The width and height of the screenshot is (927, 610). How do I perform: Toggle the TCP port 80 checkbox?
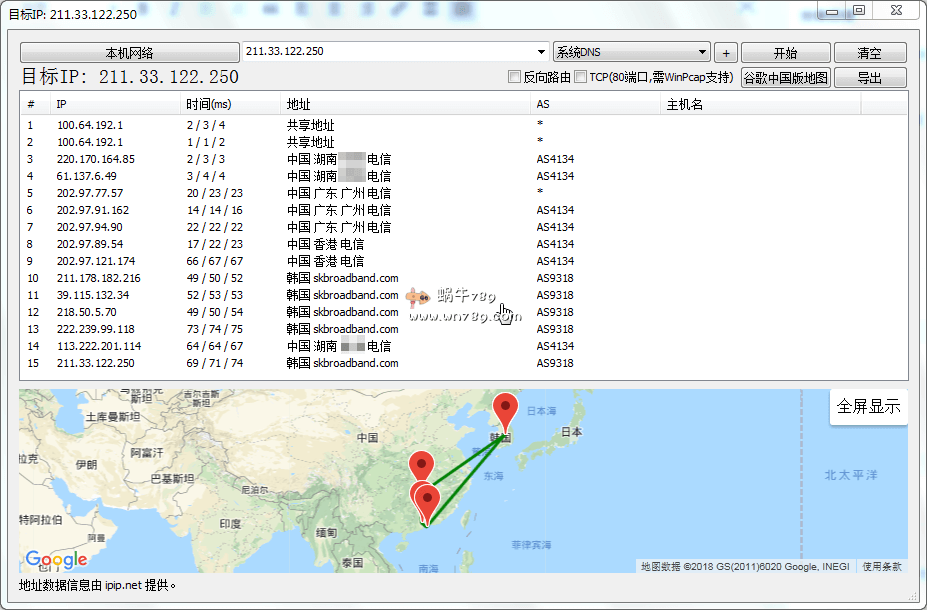click(x=581, y=77)
